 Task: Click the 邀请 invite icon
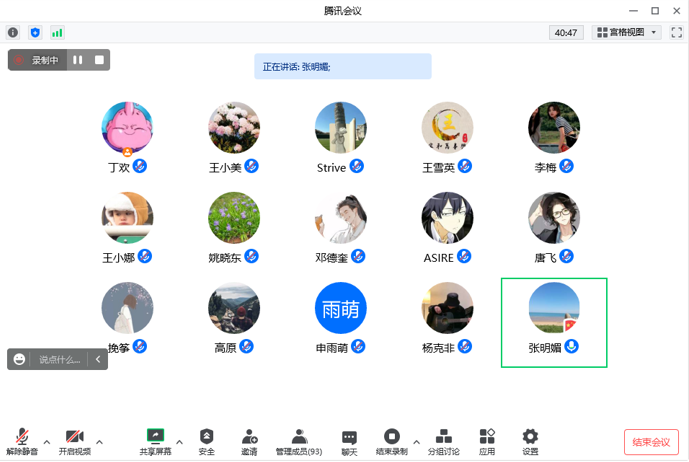[x=249, y=441]
